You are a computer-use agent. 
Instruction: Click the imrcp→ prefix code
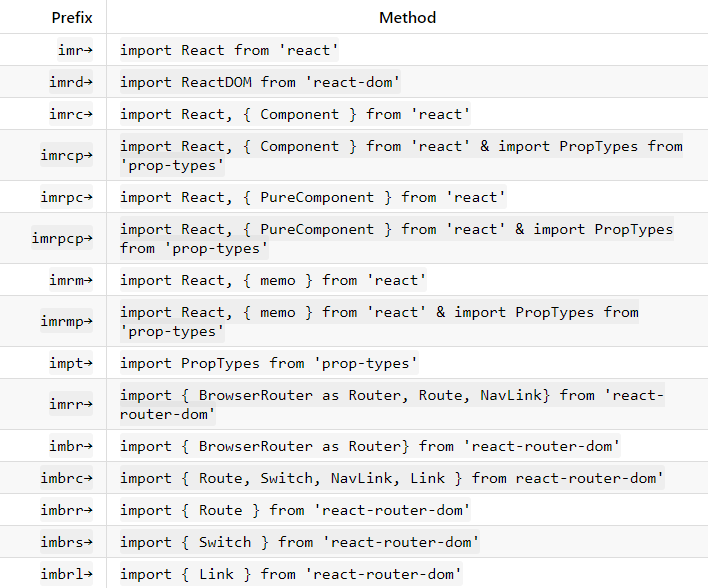click(x=66, y=155)
